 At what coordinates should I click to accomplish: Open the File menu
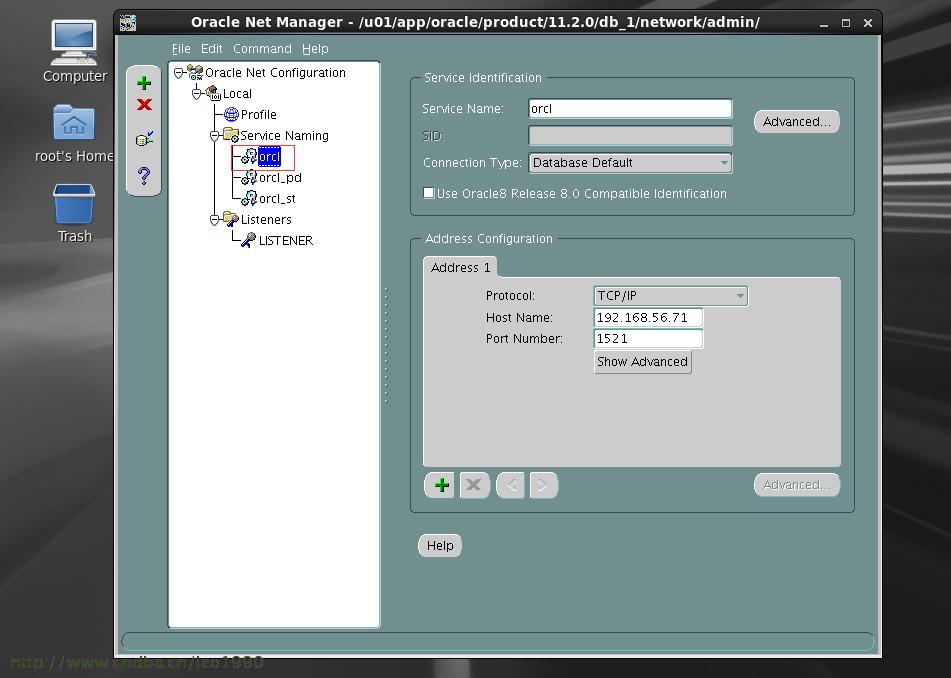coord(181,49)
